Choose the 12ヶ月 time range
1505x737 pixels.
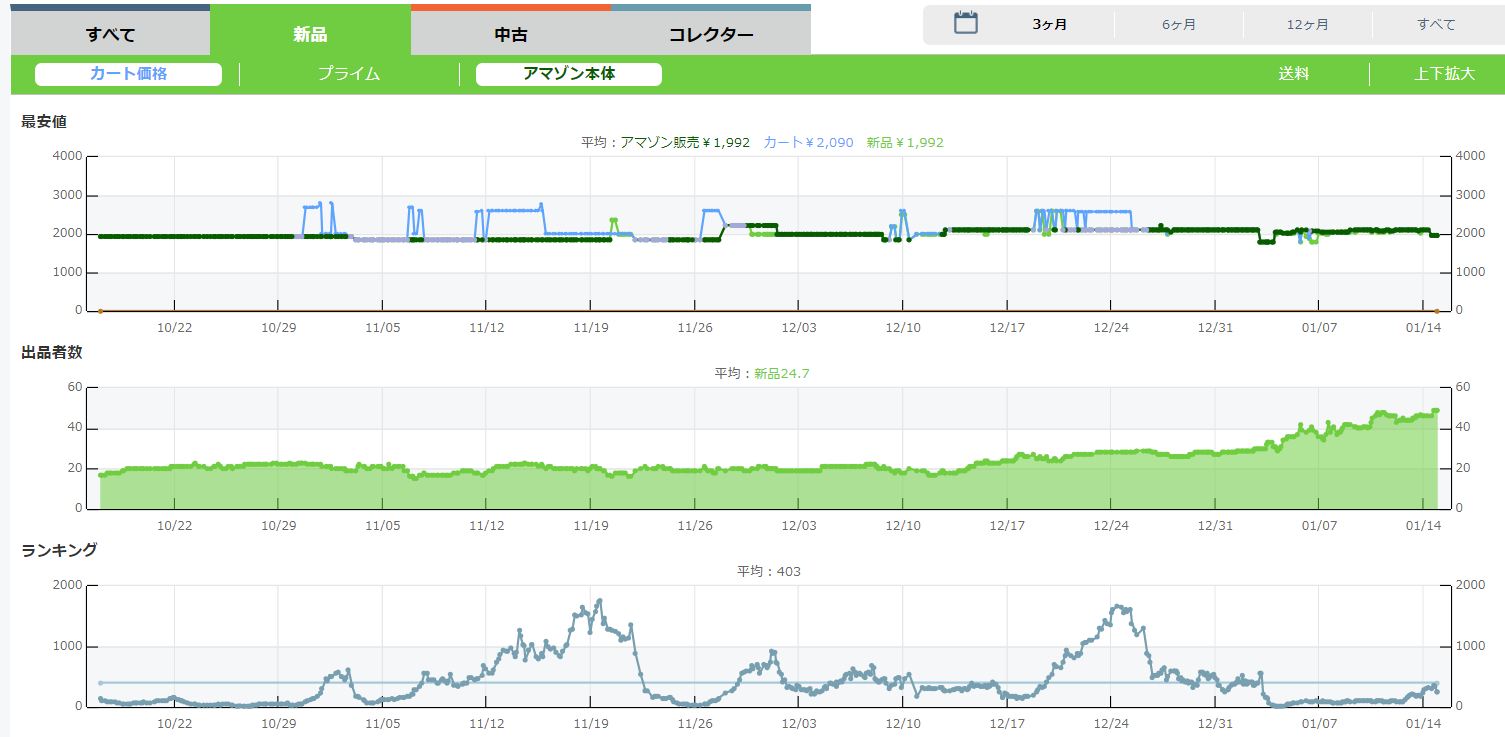[x=1307, y=25]
